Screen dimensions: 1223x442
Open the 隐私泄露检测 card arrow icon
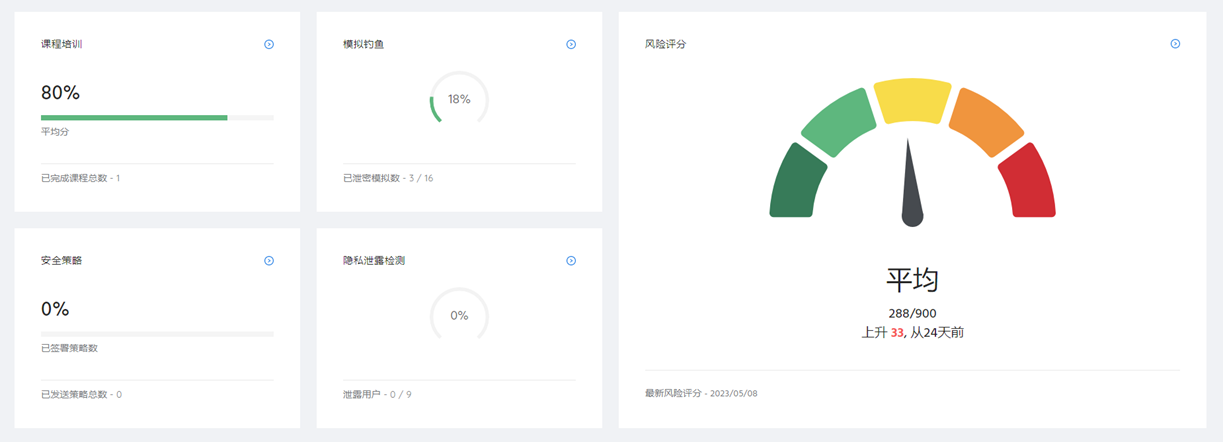571,260
